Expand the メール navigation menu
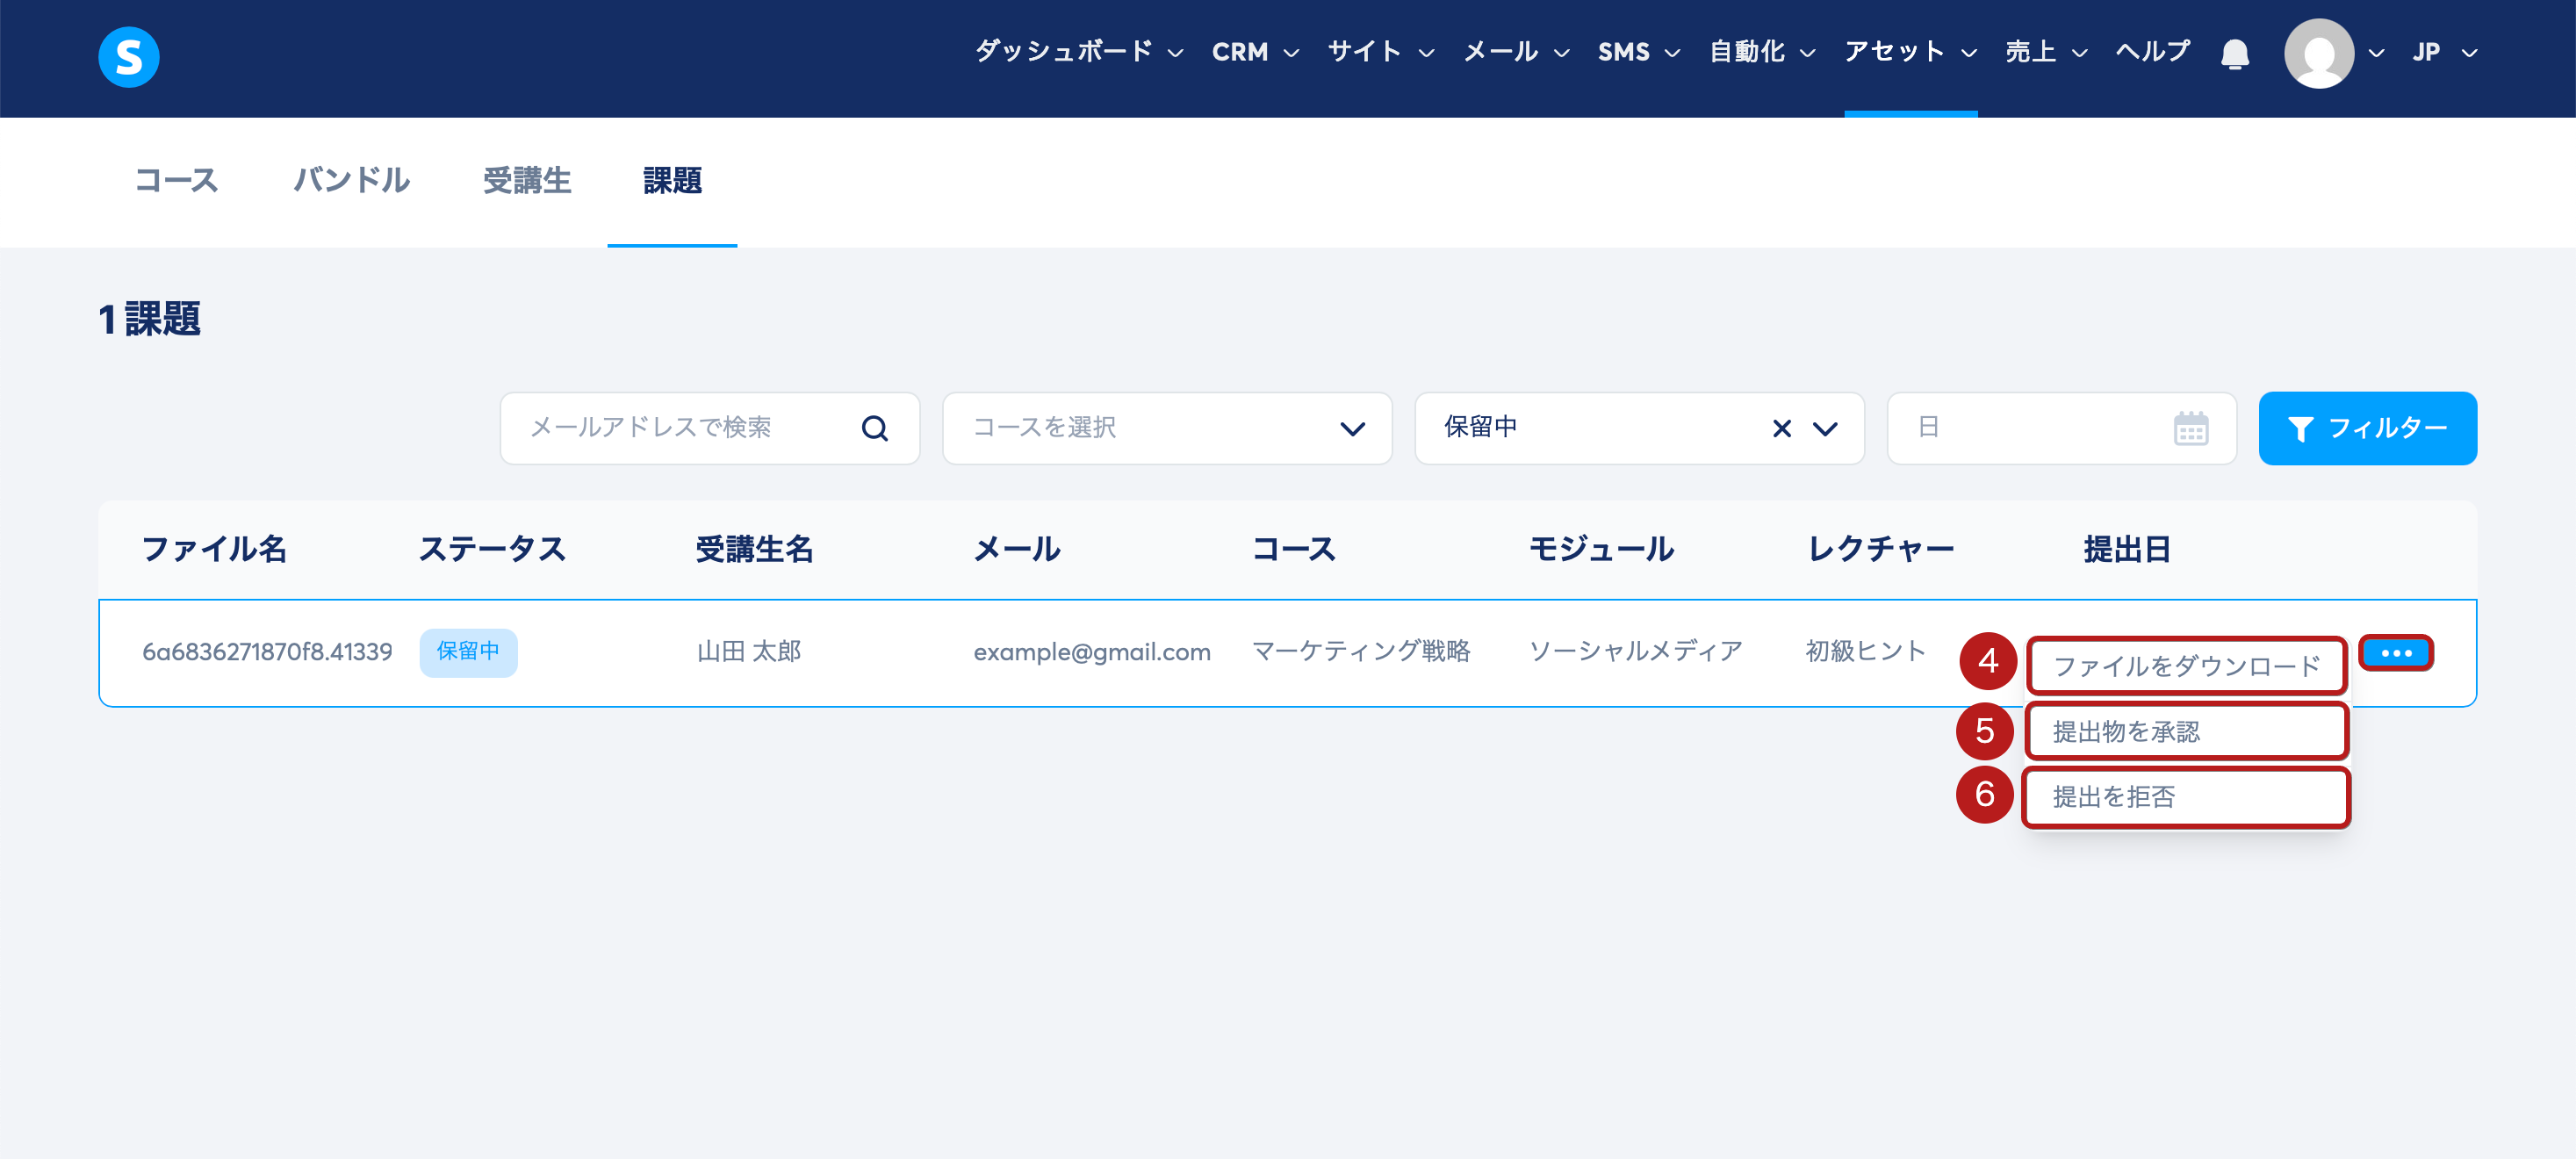The height and width of the screenshot is (1159, 2576). [x=1516, y=52]
